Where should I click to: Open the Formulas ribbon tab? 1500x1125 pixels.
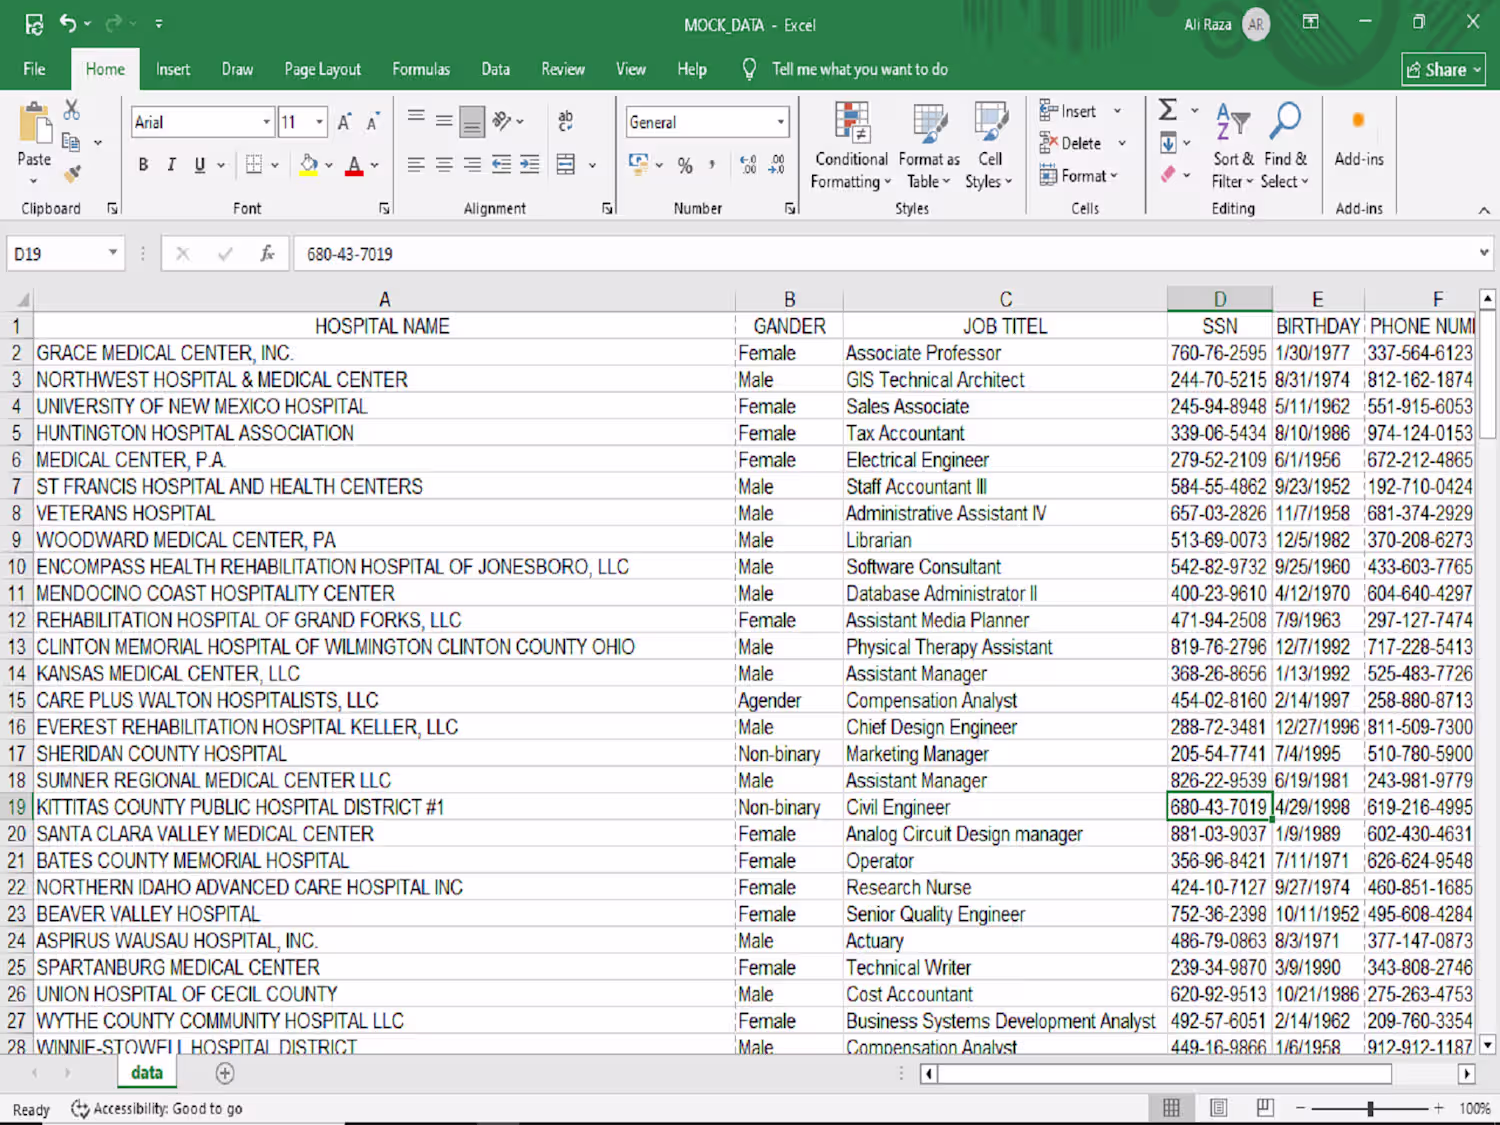click(x=420, y=69)
